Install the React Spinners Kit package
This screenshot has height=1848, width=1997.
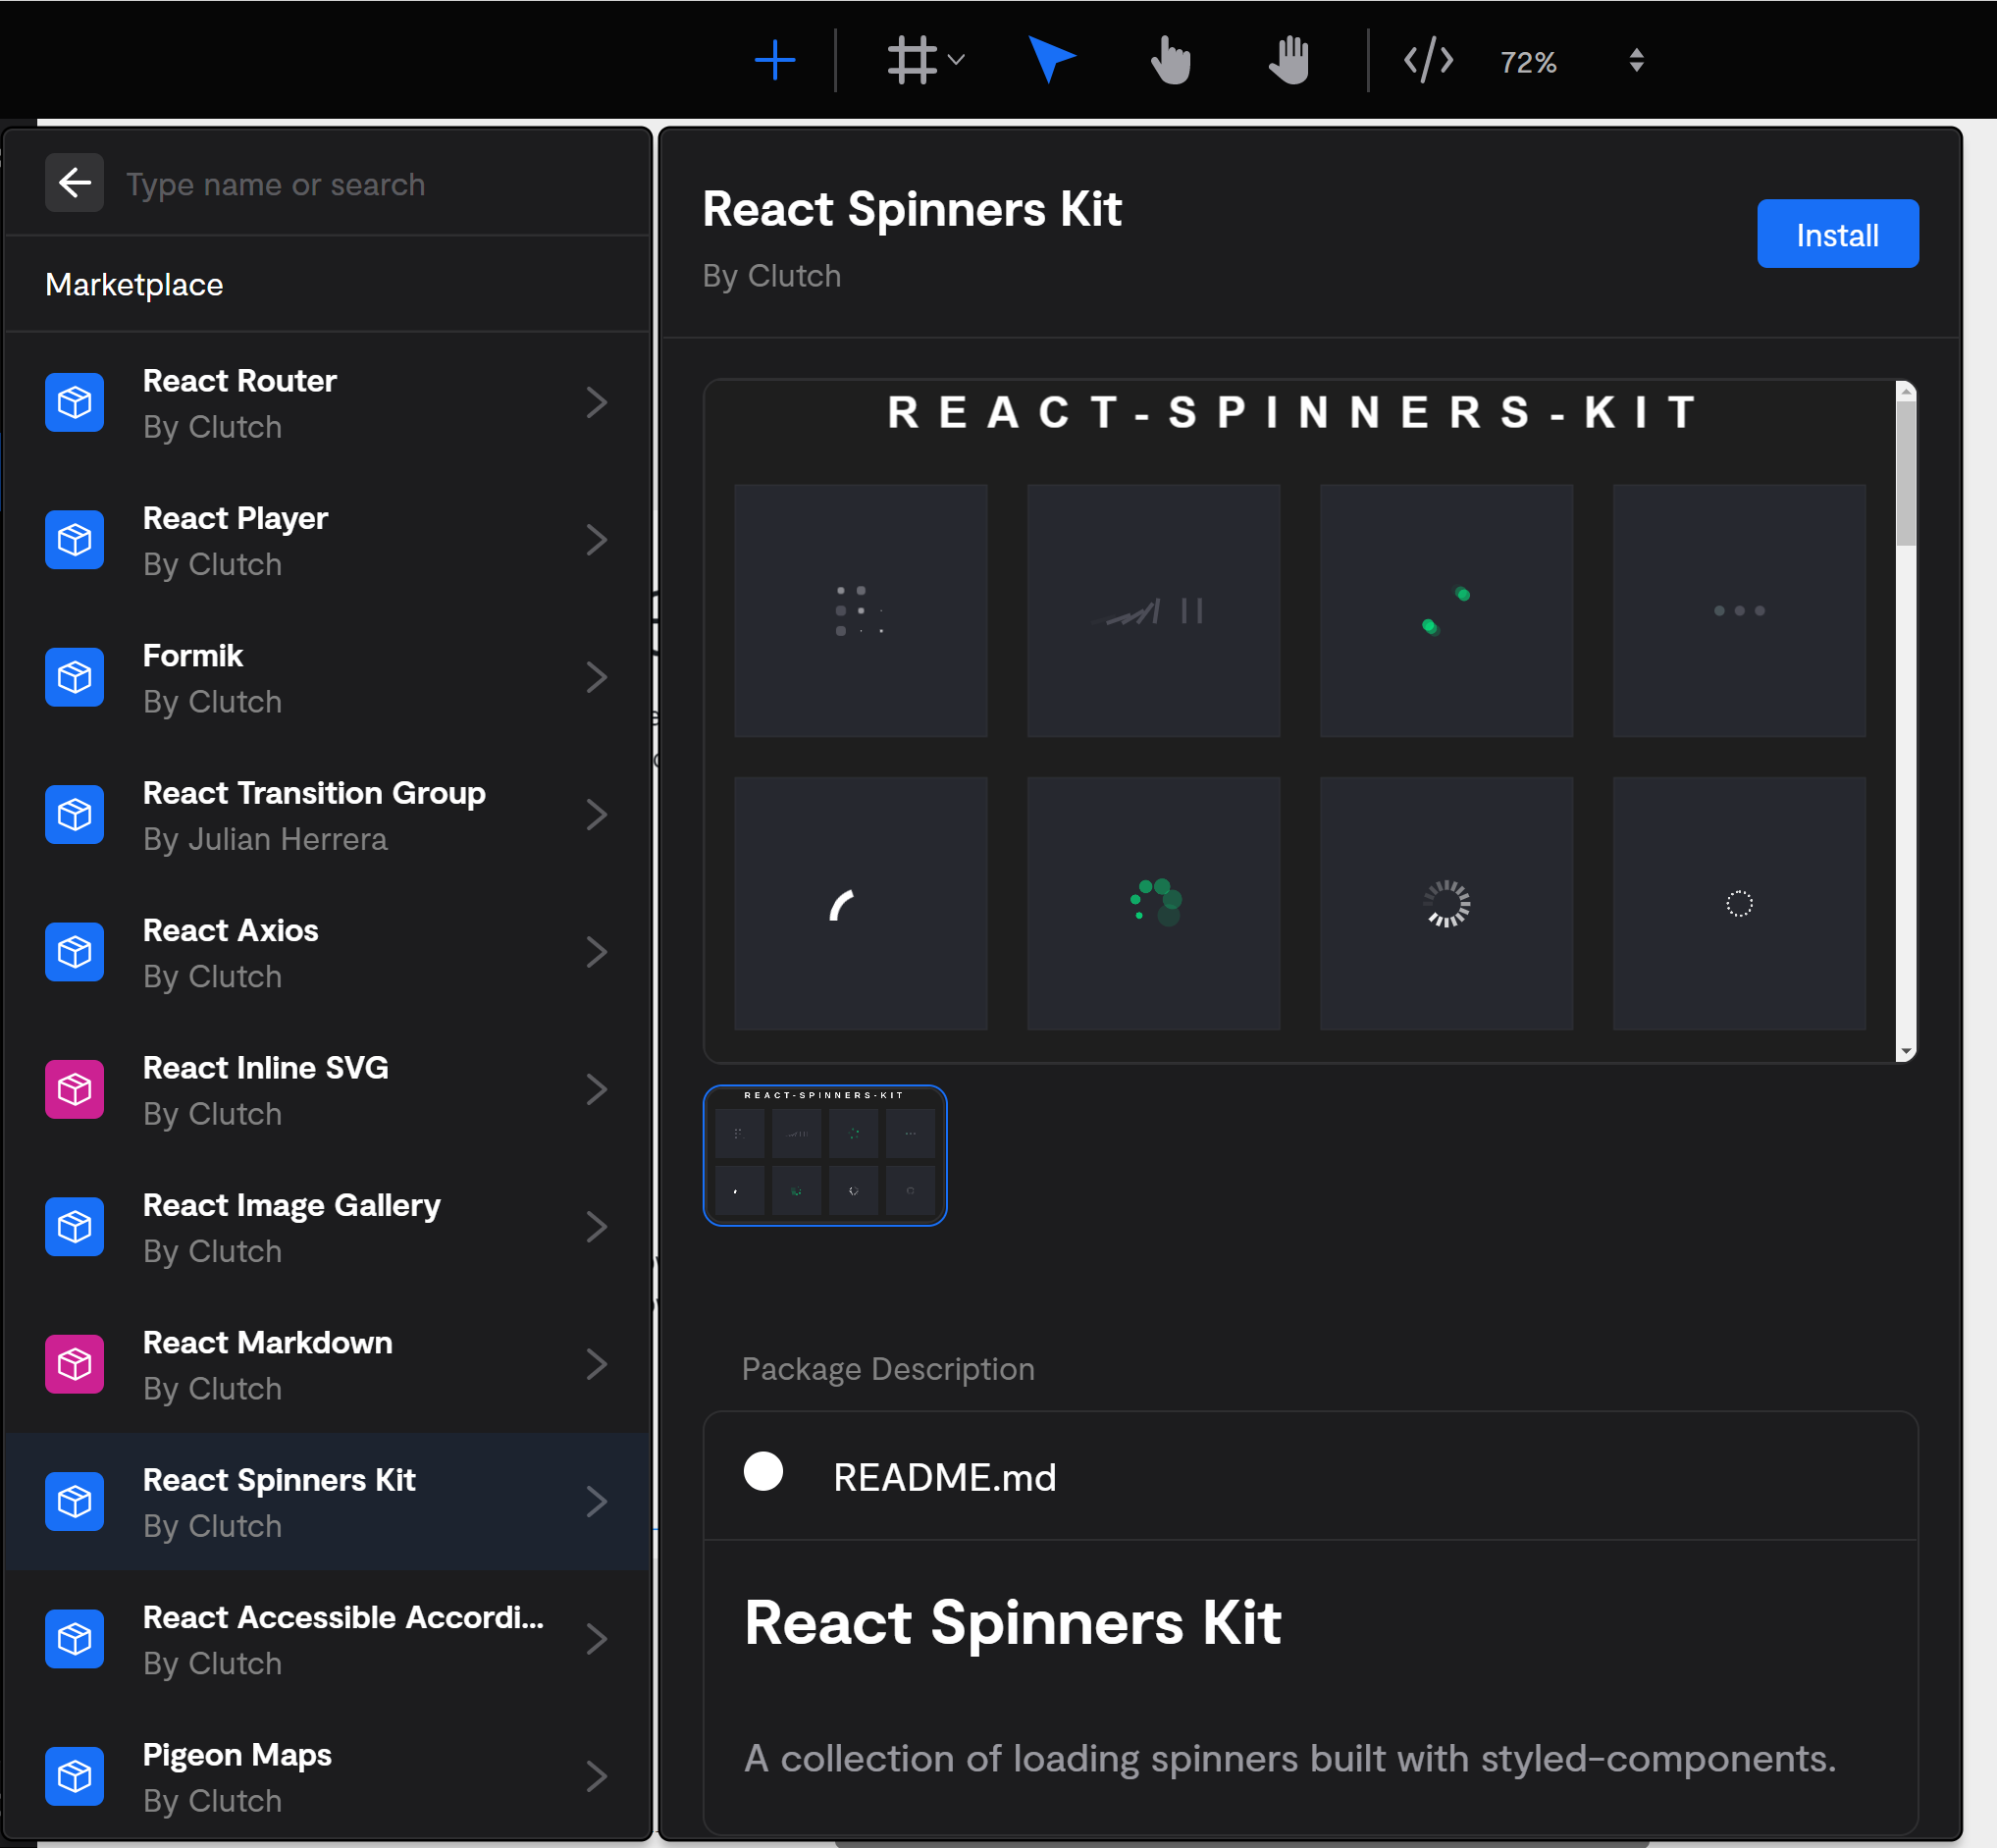tap(1837, 234)
